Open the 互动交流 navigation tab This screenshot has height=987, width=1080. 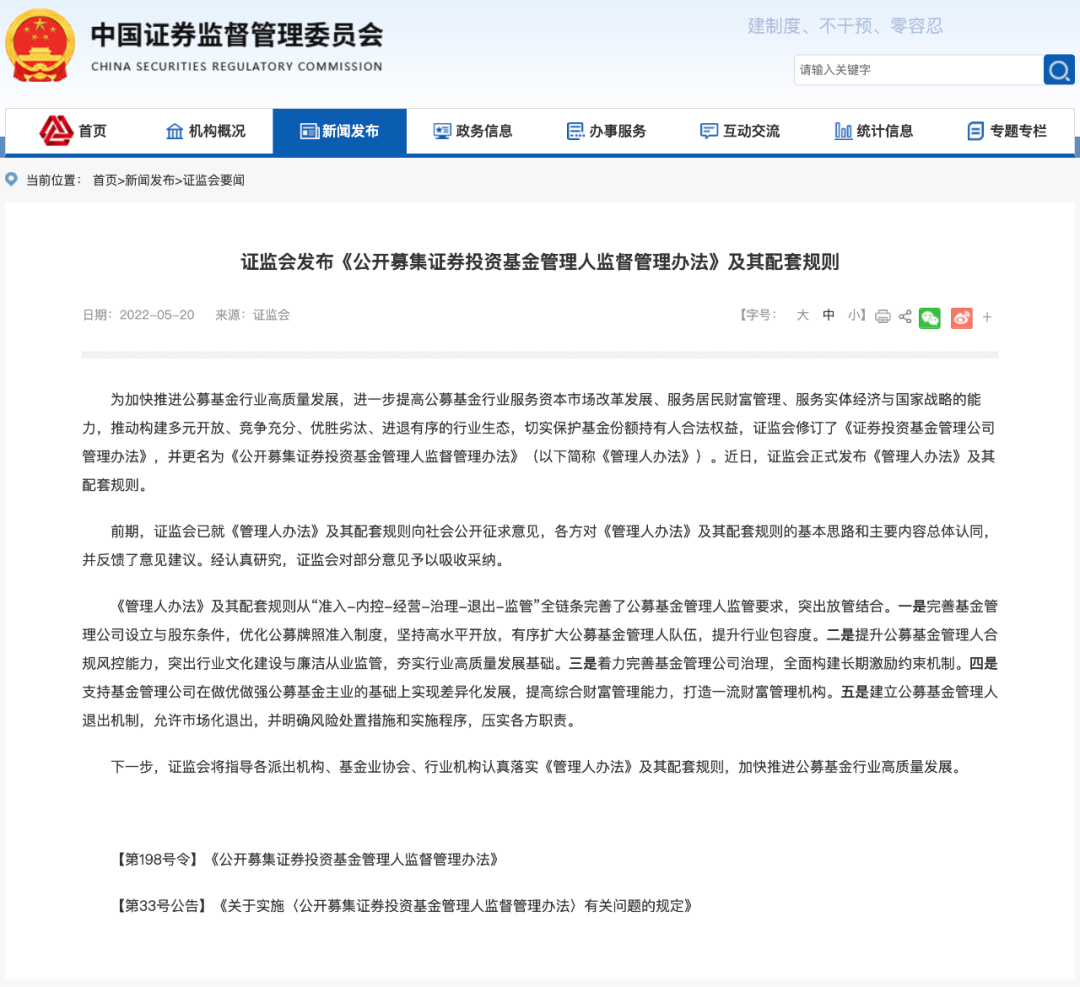point(740,131)
